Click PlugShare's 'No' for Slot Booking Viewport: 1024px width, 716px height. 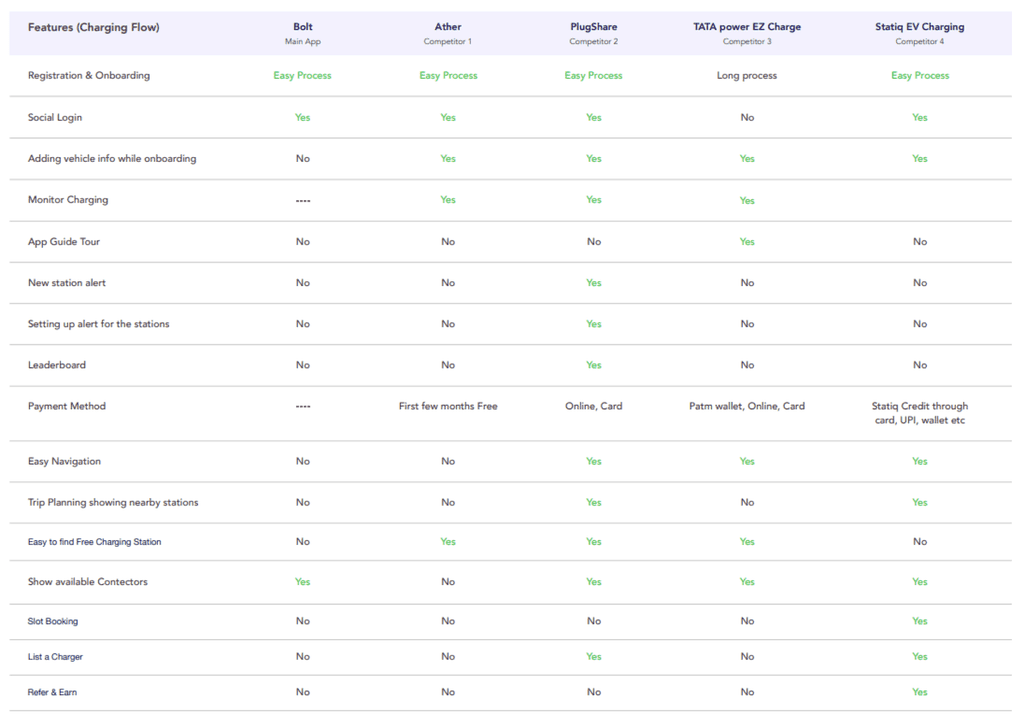[x=594, y=621]
